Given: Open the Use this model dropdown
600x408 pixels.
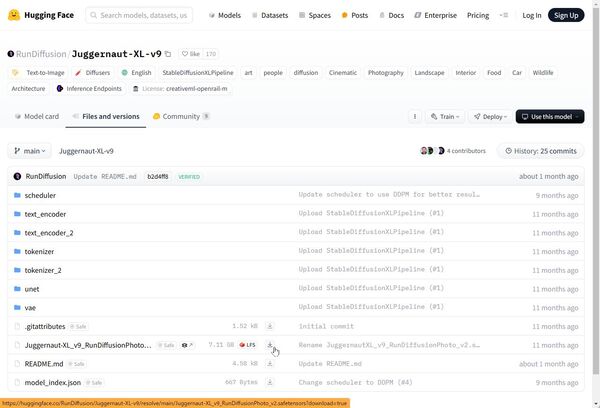Looking at the screenshot, I should click(550, 117).
